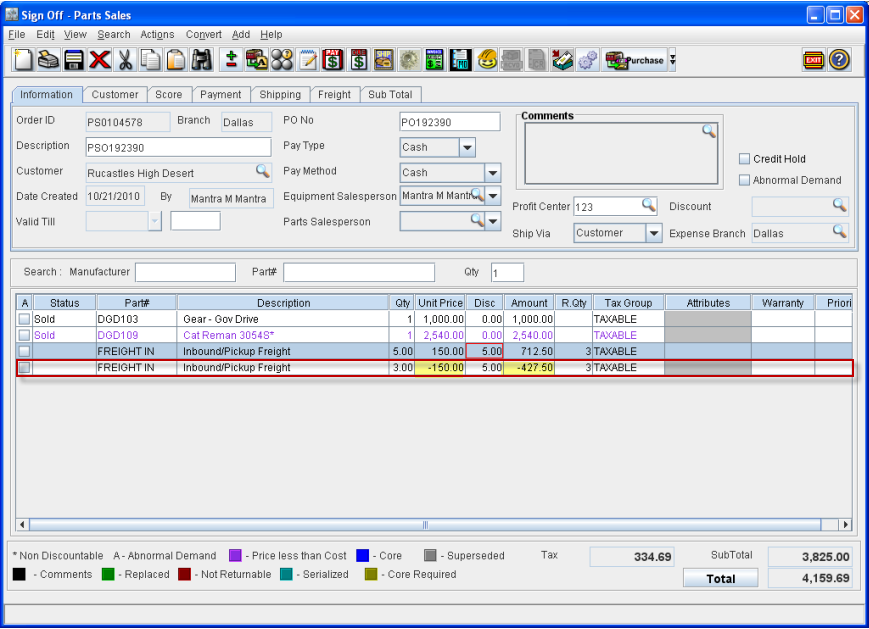869x629 pixels.
Task: Expand the Parts Salesperson dropdown arrow
Action: coord(493,221)
